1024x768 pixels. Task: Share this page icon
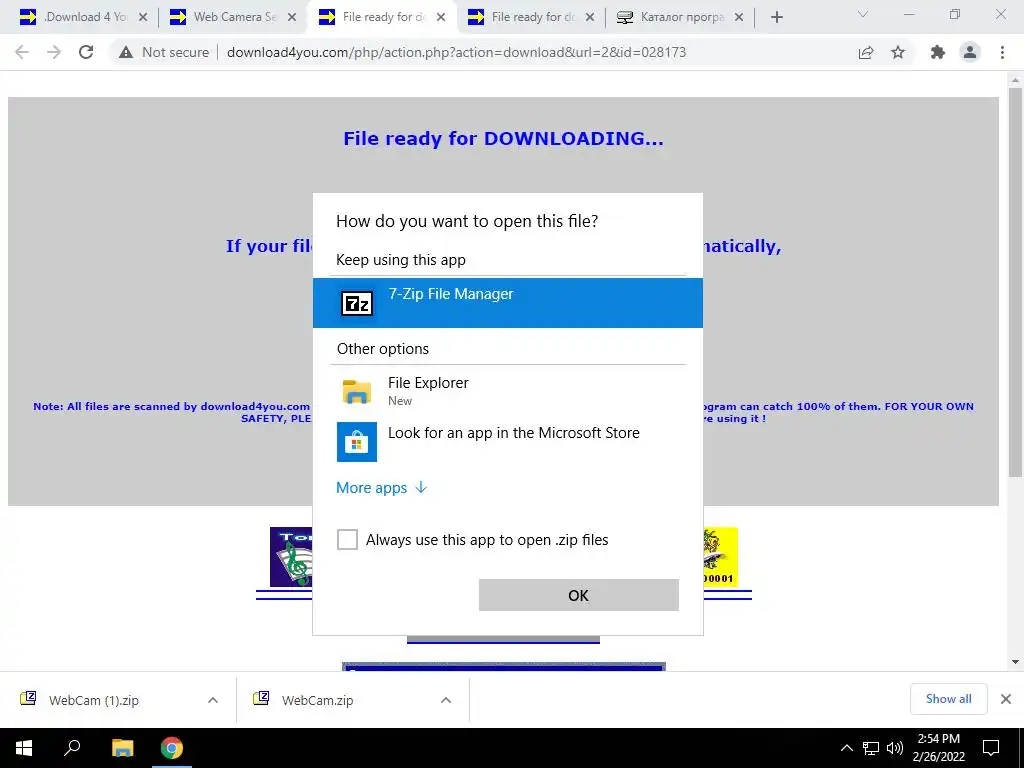[x=866, y=52]
